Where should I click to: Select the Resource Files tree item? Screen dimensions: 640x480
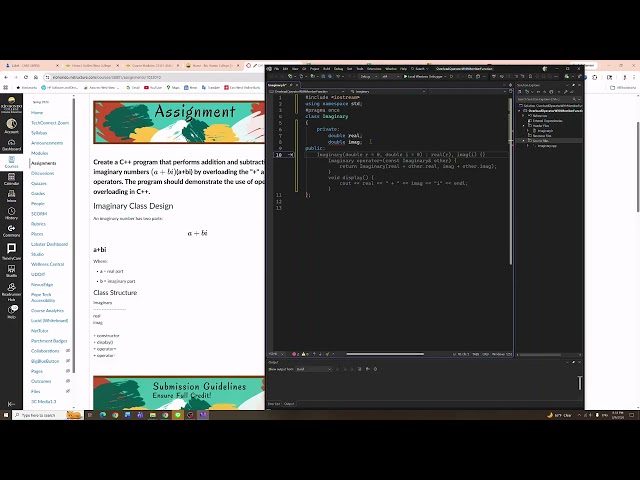pos(541,136)
